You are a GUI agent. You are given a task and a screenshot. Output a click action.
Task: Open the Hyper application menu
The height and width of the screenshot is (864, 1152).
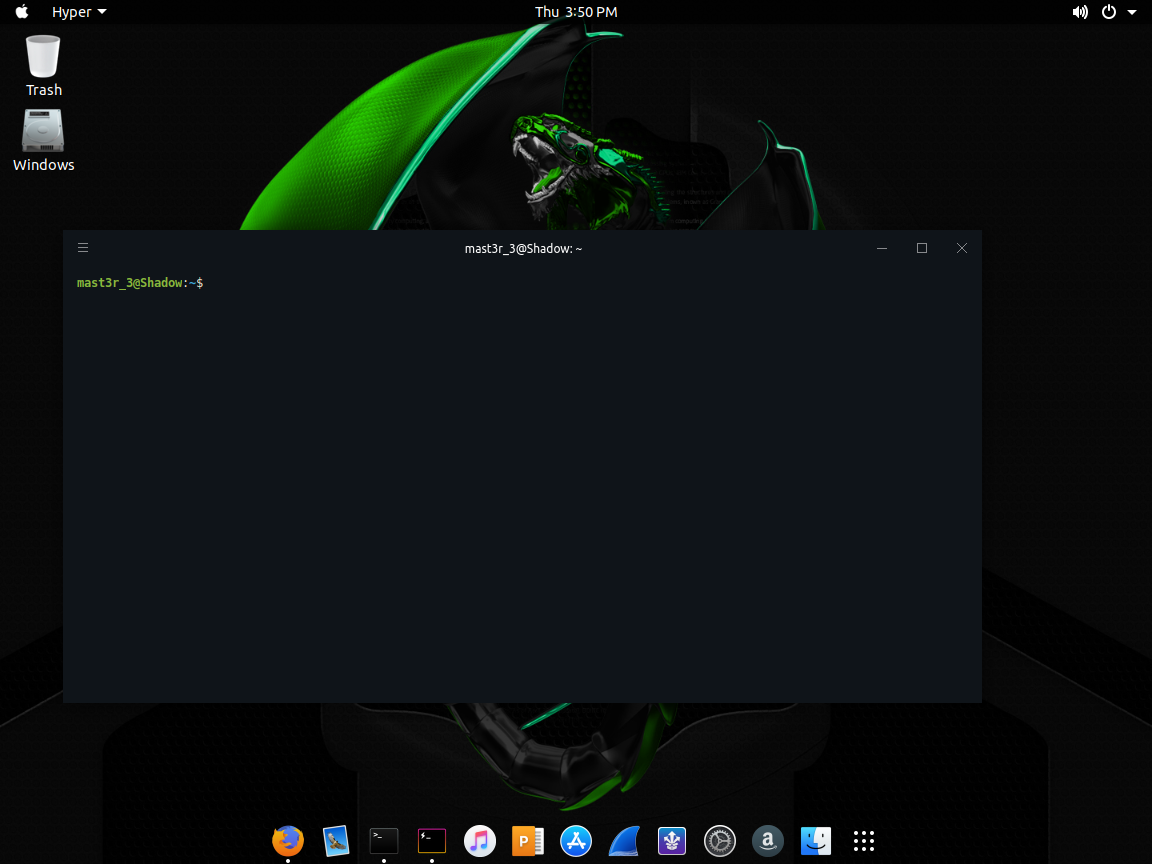pos(79,12)
